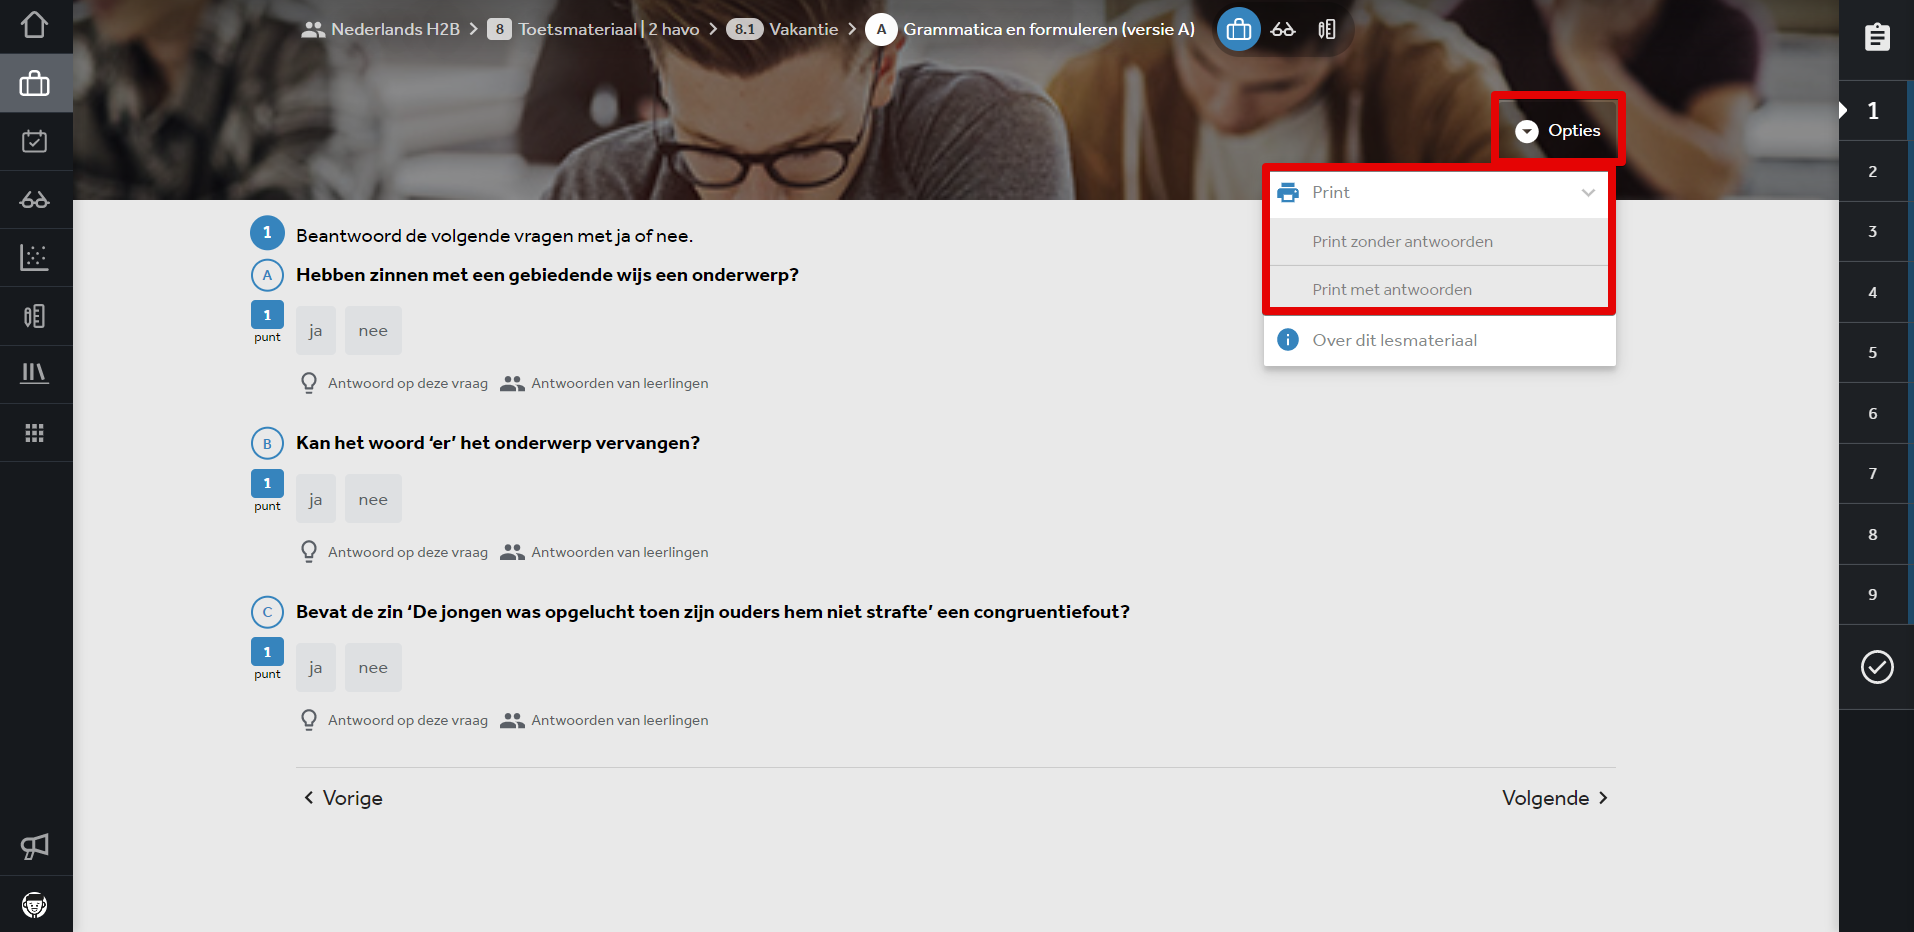Show 'Antwoord op deze vraag' for question B
Viewport: 1914px width, 932px height.
(x=408, y=552)
